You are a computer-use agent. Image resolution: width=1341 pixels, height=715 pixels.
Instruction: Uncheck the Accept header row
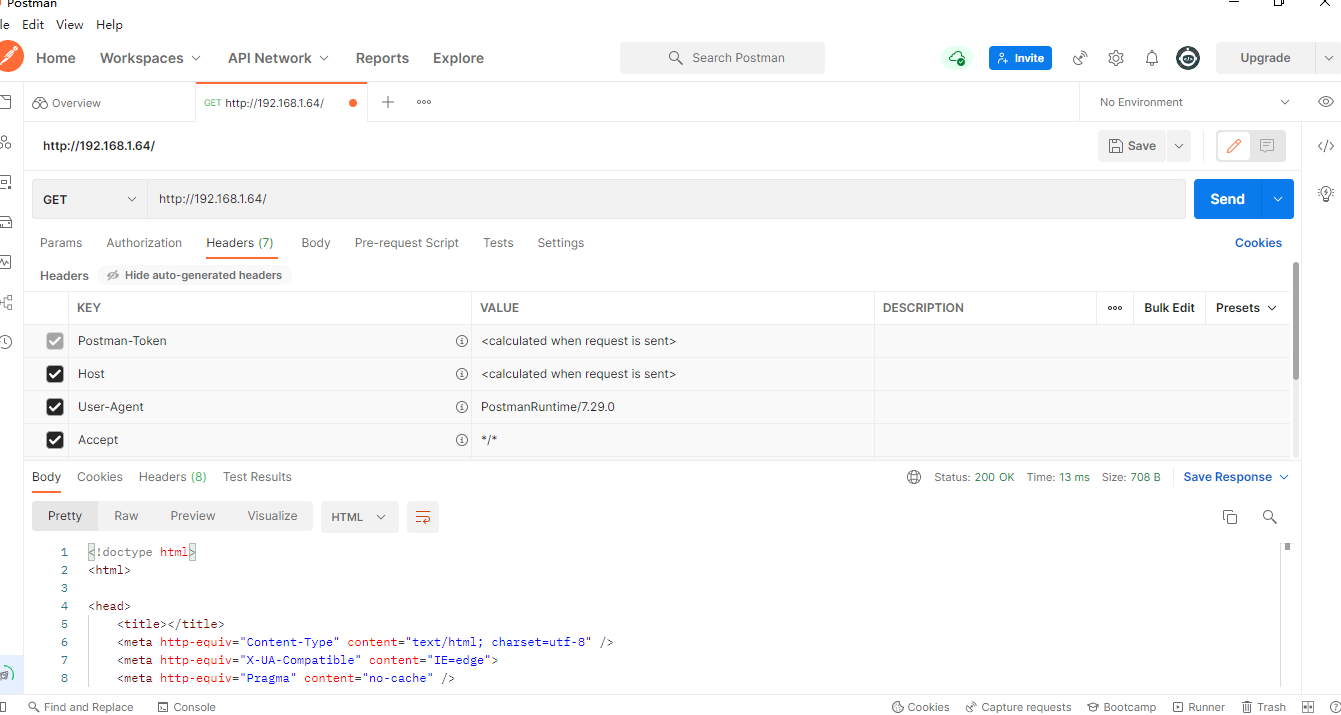tap(55, 439)
